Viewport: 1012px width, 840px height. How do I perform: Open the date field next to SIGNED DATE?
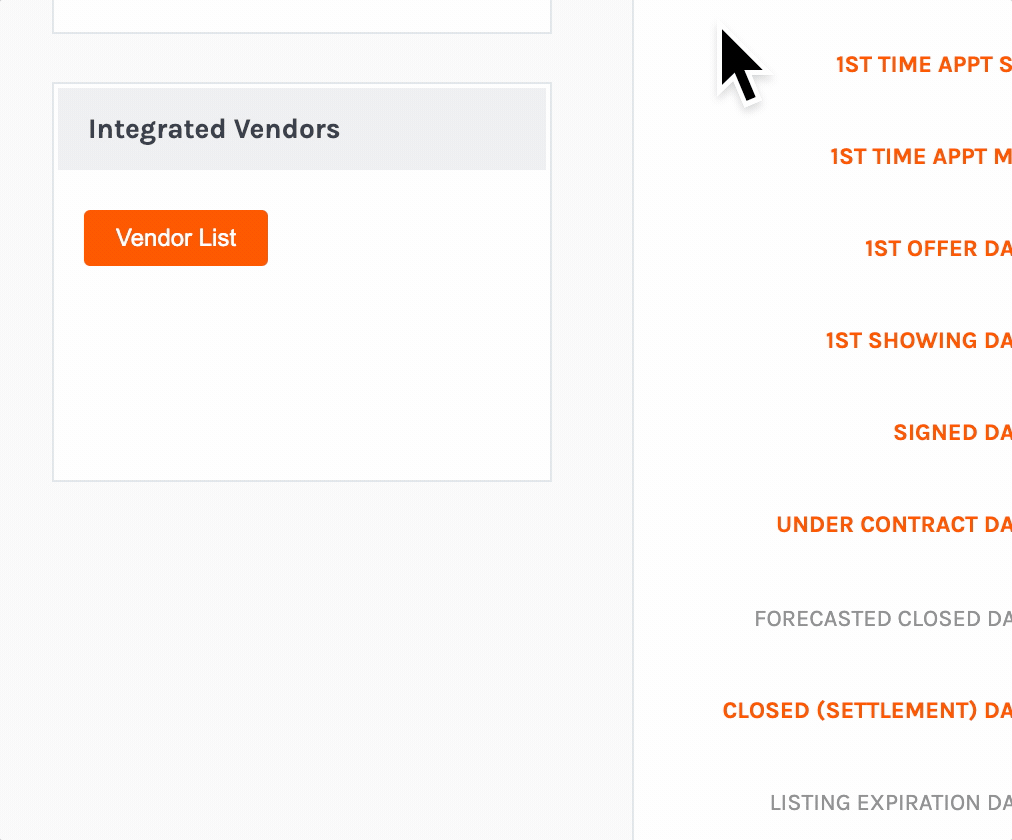pos(1008,432)
